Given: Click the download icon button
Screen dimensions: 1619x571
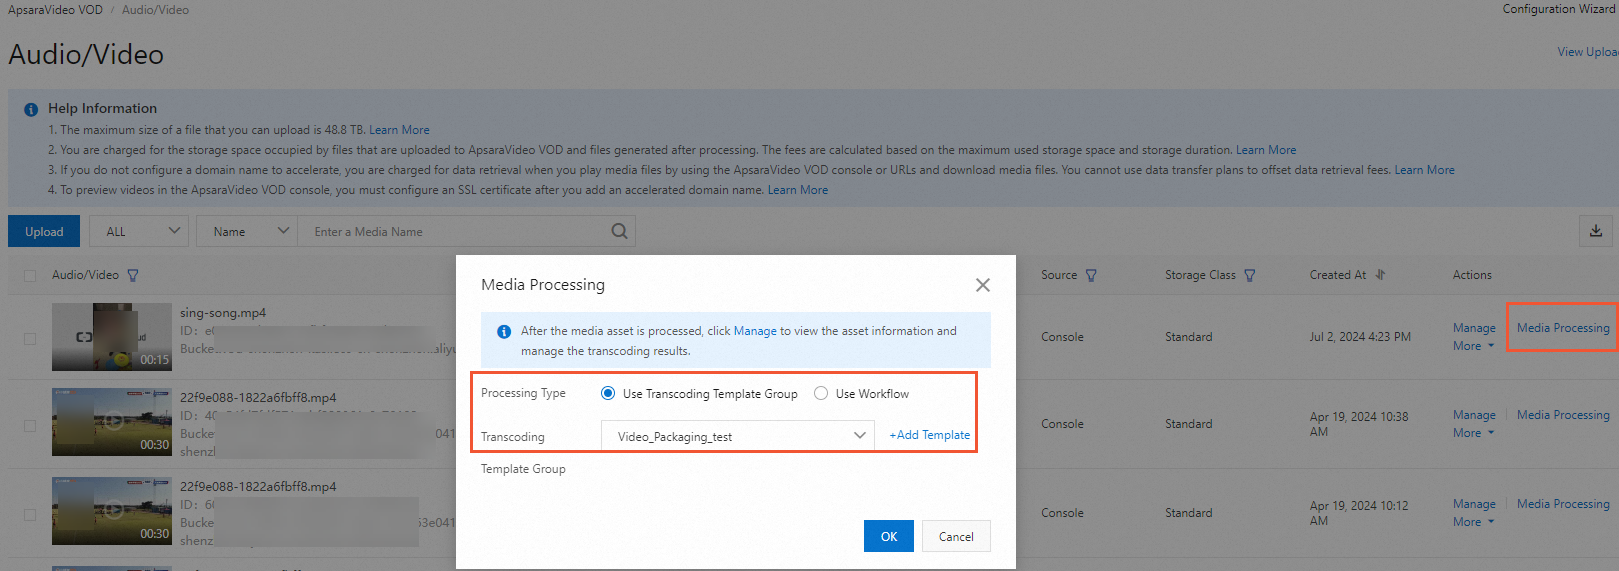Looking at the screenshot, I should [1596, 231].
